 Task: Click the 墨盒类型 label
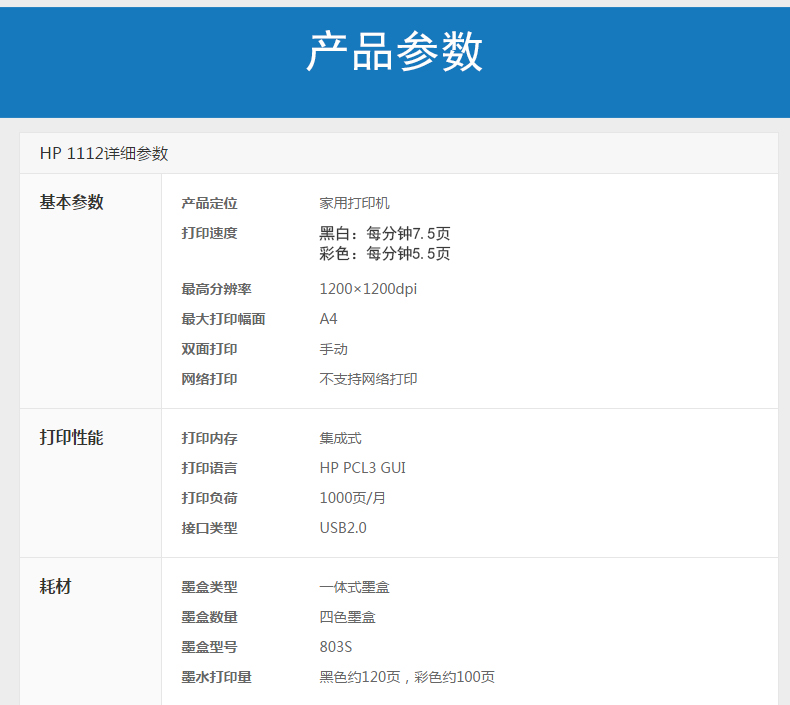[x=209, y=587]
